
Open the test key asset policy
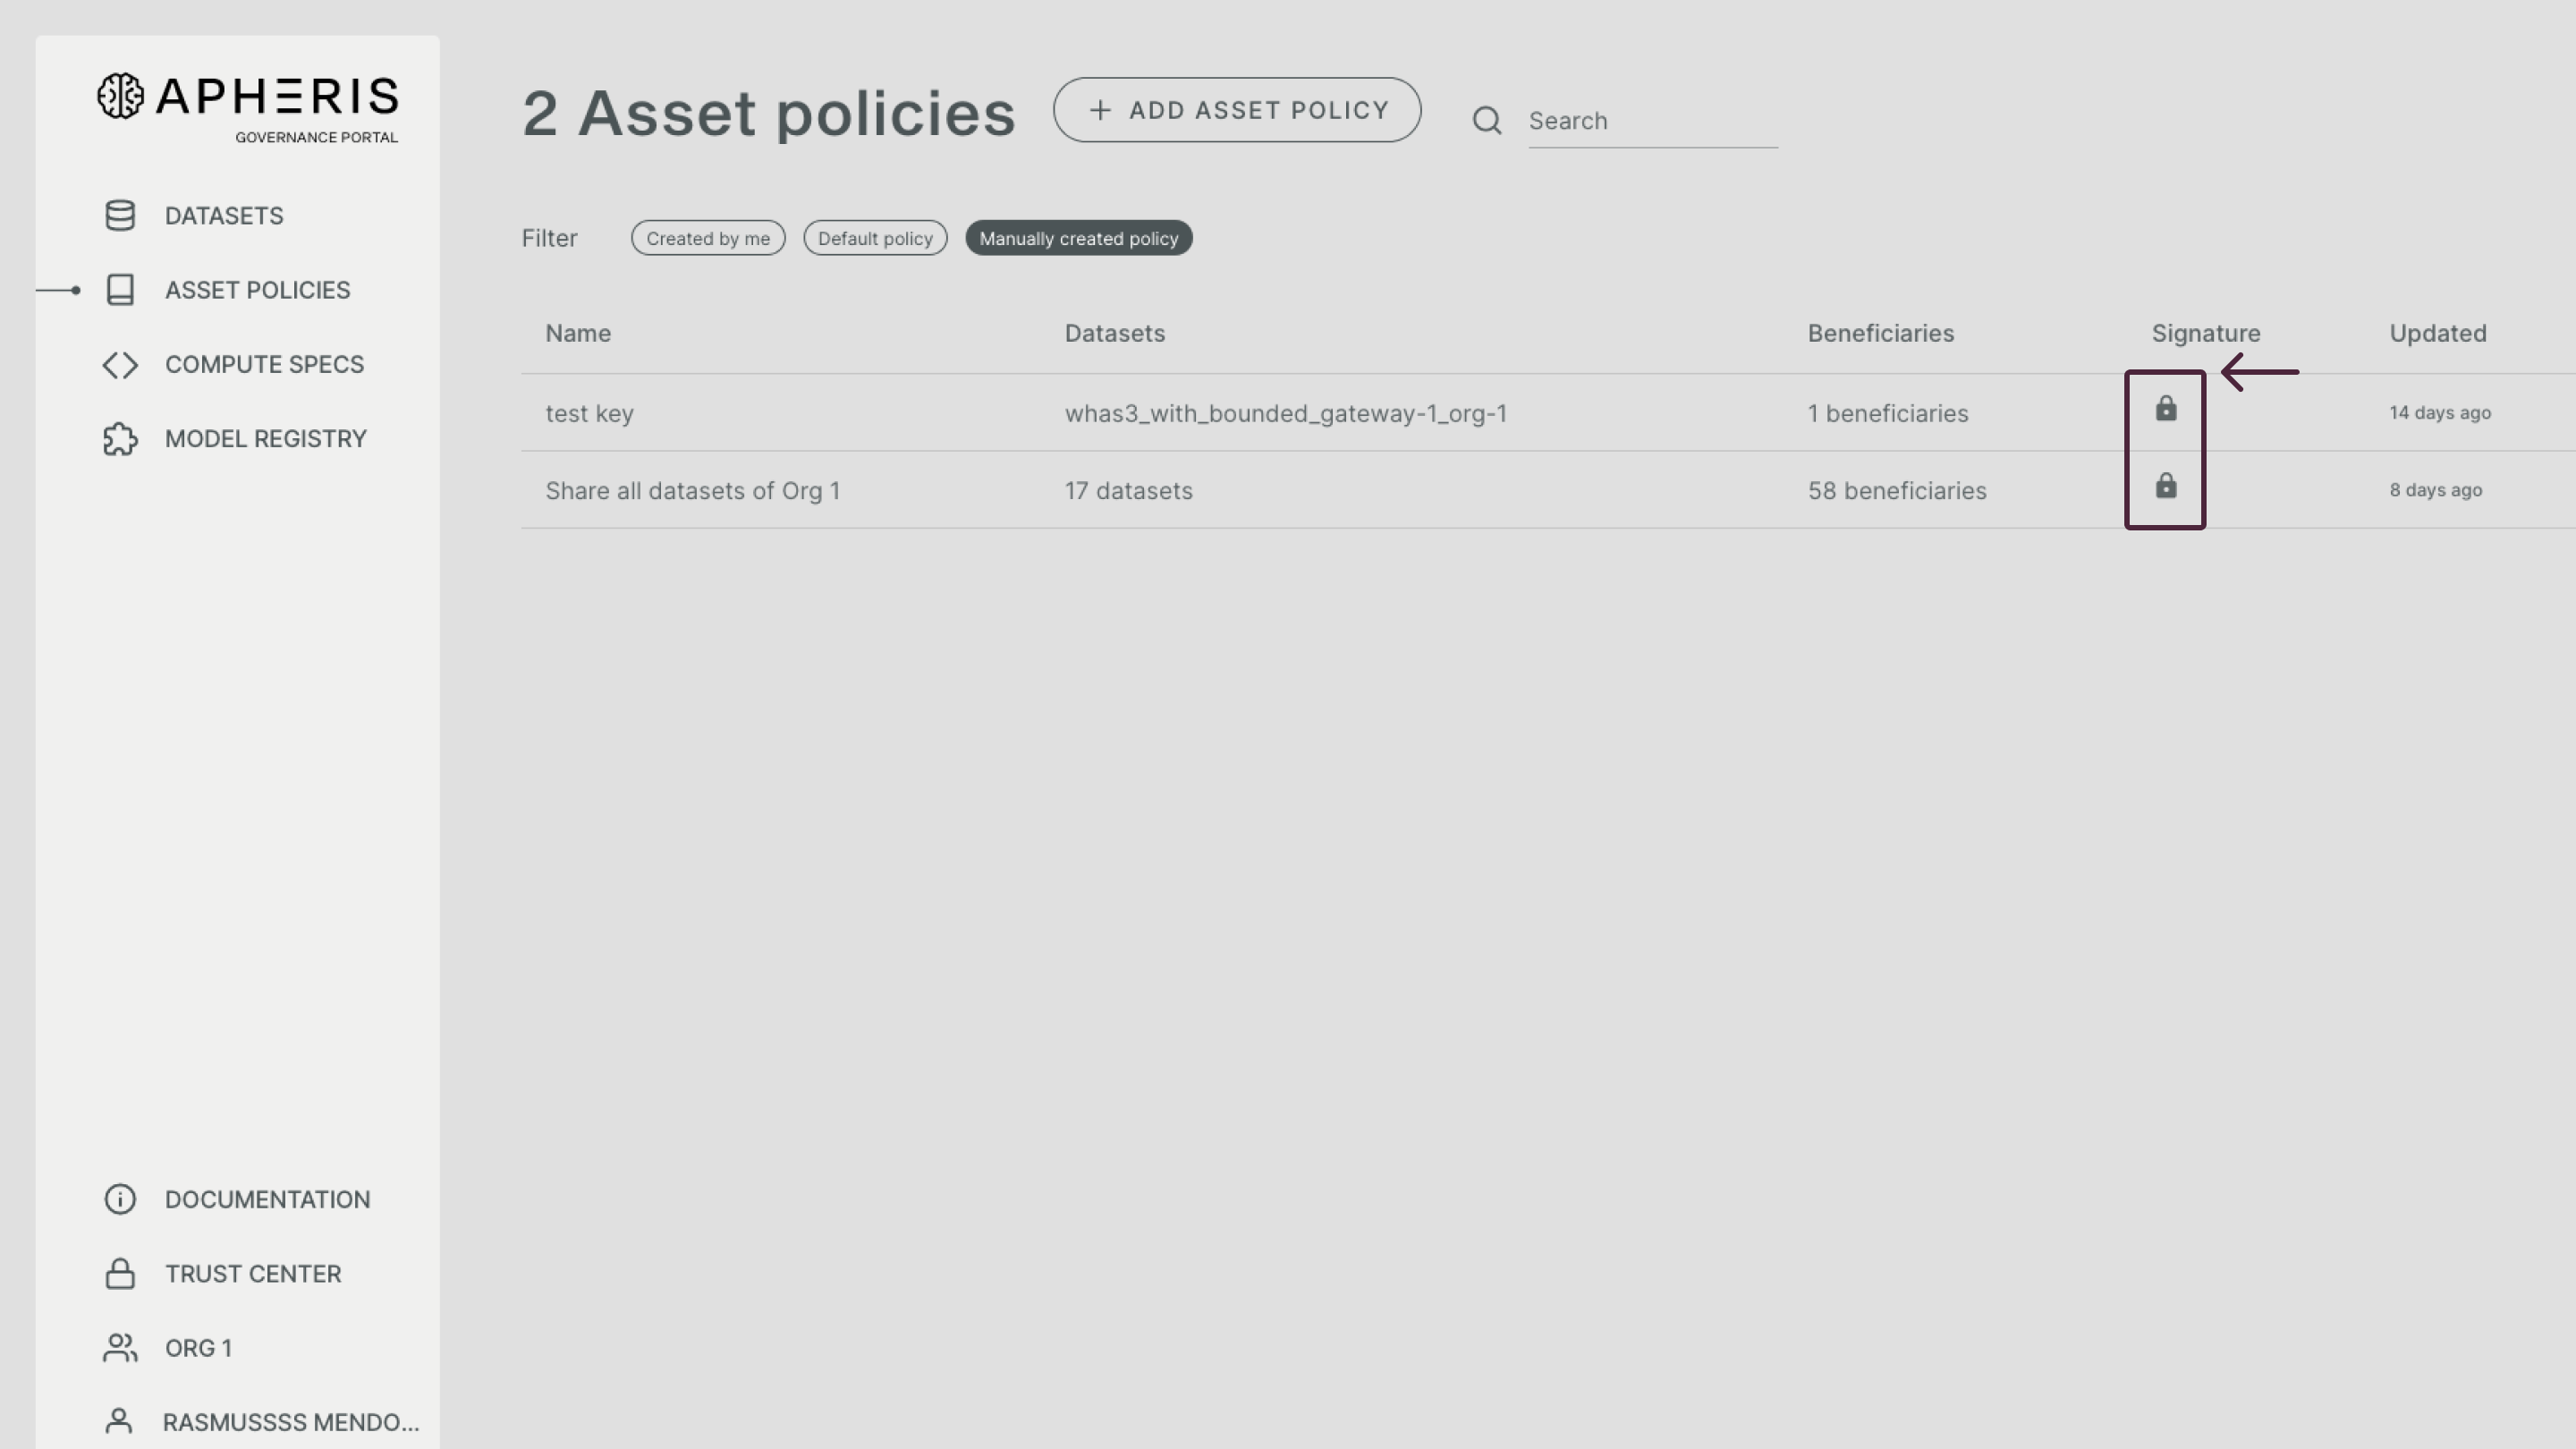point(589,412)
